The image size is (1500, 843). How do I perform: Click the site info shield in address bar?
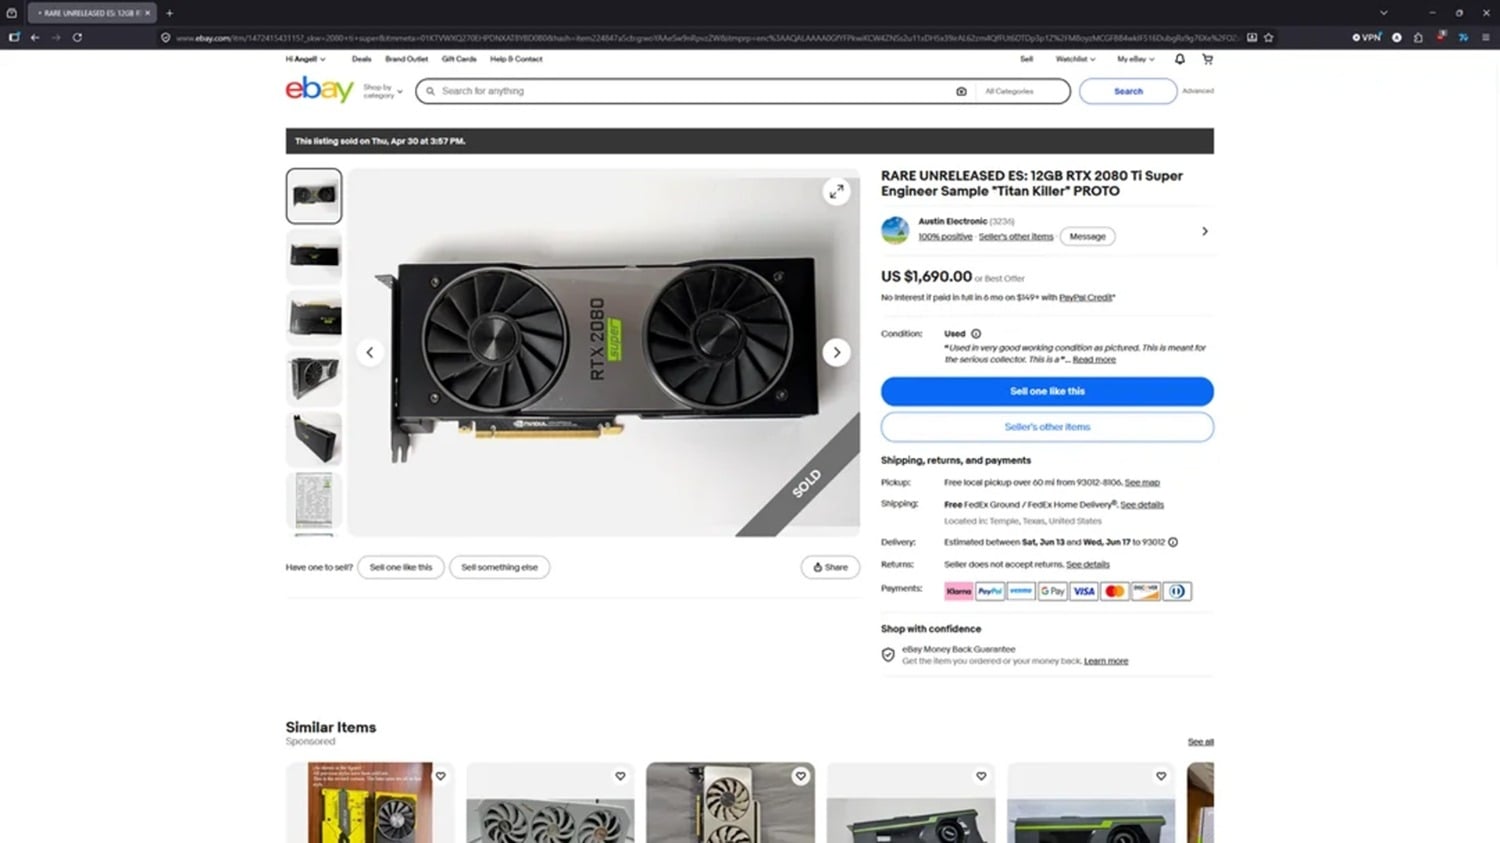165,37
